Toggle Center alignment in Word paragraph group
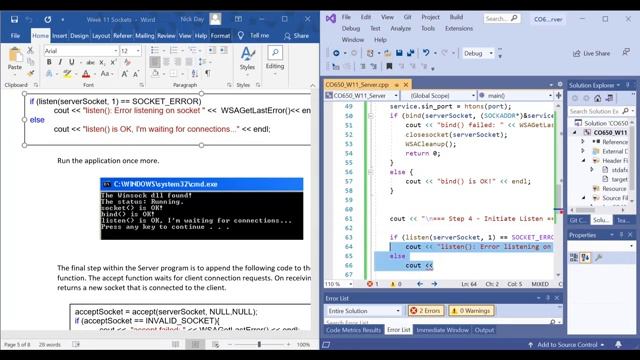The height and width of the screenshot is (360, 640). coord(166,62)
